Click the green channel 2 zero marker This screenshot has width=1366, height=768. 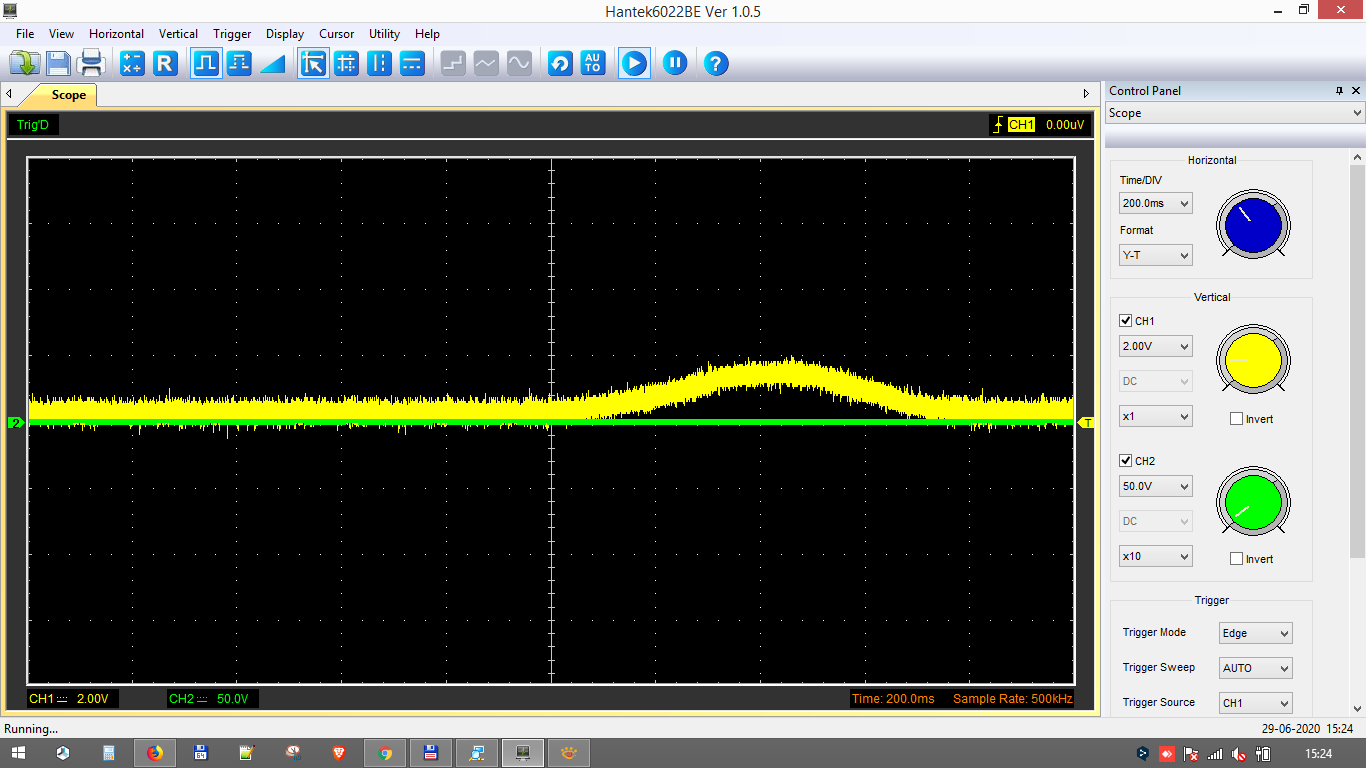[15, 423]
